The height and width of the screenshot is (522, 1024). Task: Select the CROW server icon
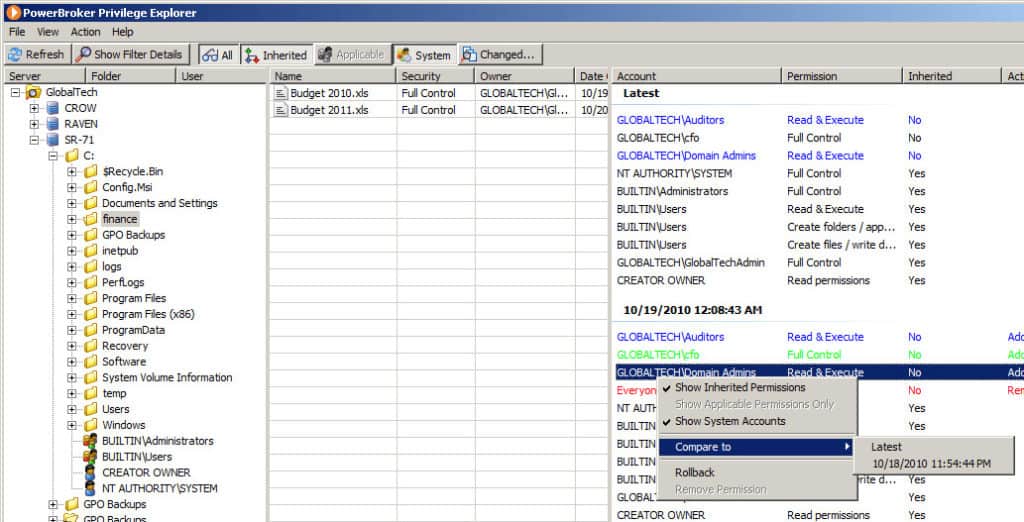53,108
